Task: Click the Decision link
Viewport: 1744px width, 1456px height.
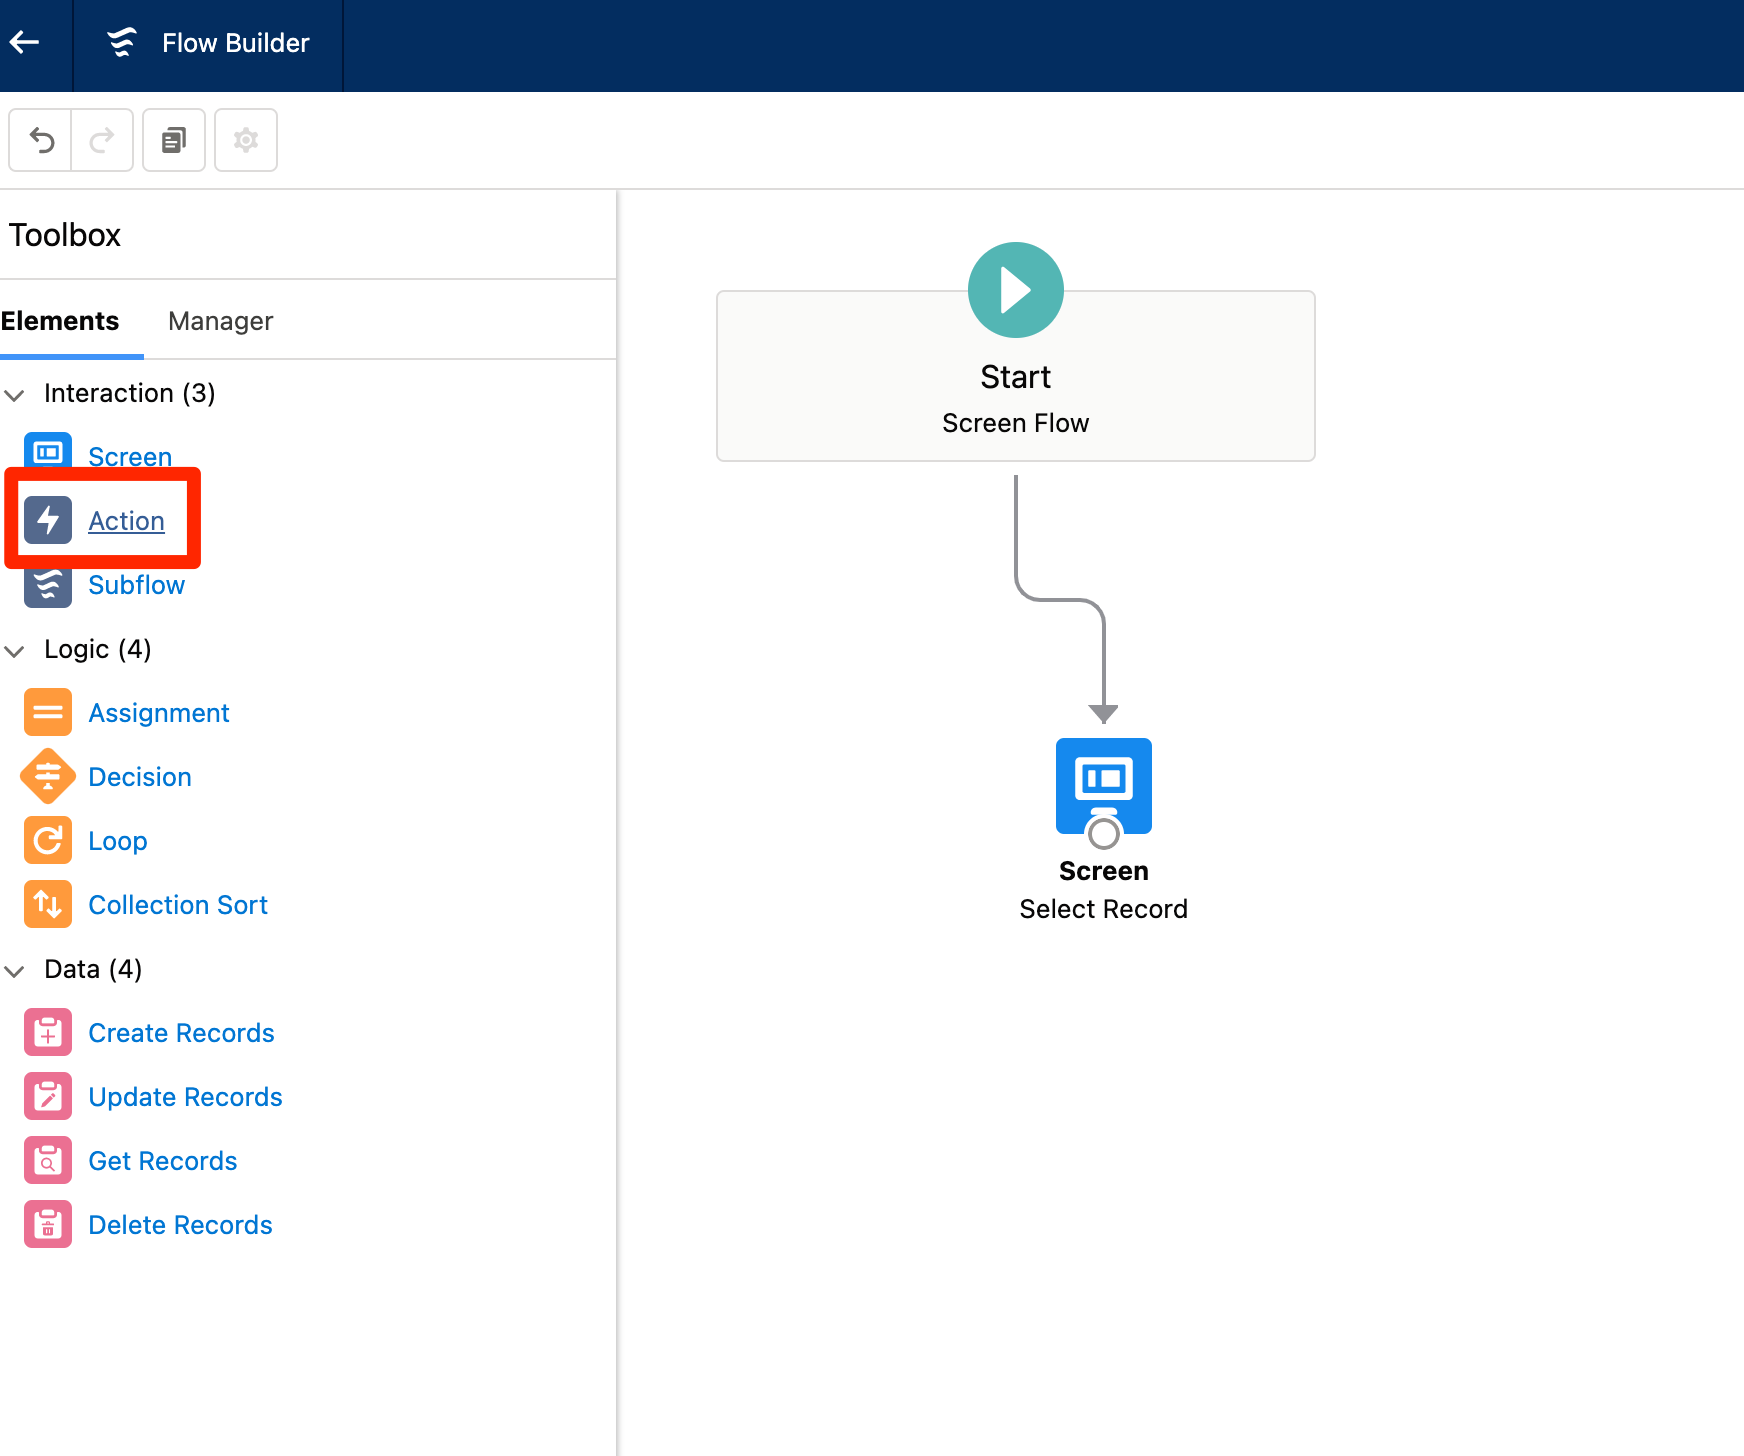Action: [140, 777]
